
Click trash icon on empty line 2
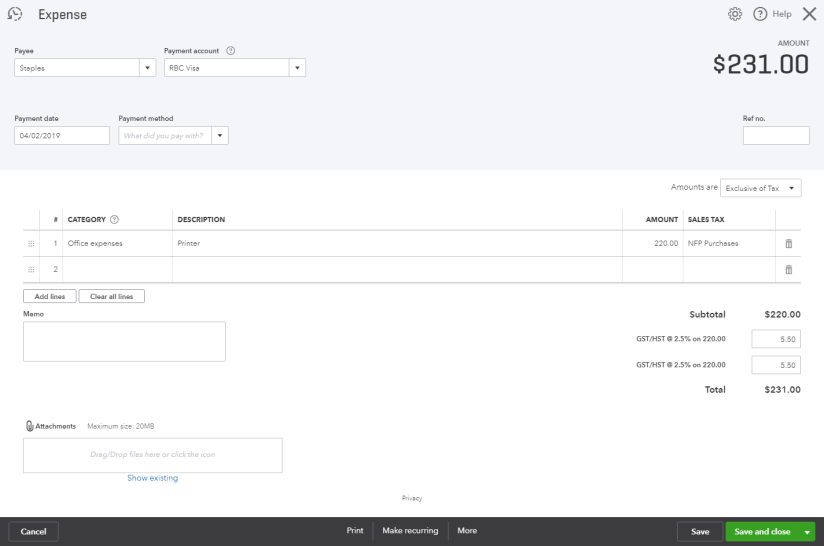click(x=788, y=270)
